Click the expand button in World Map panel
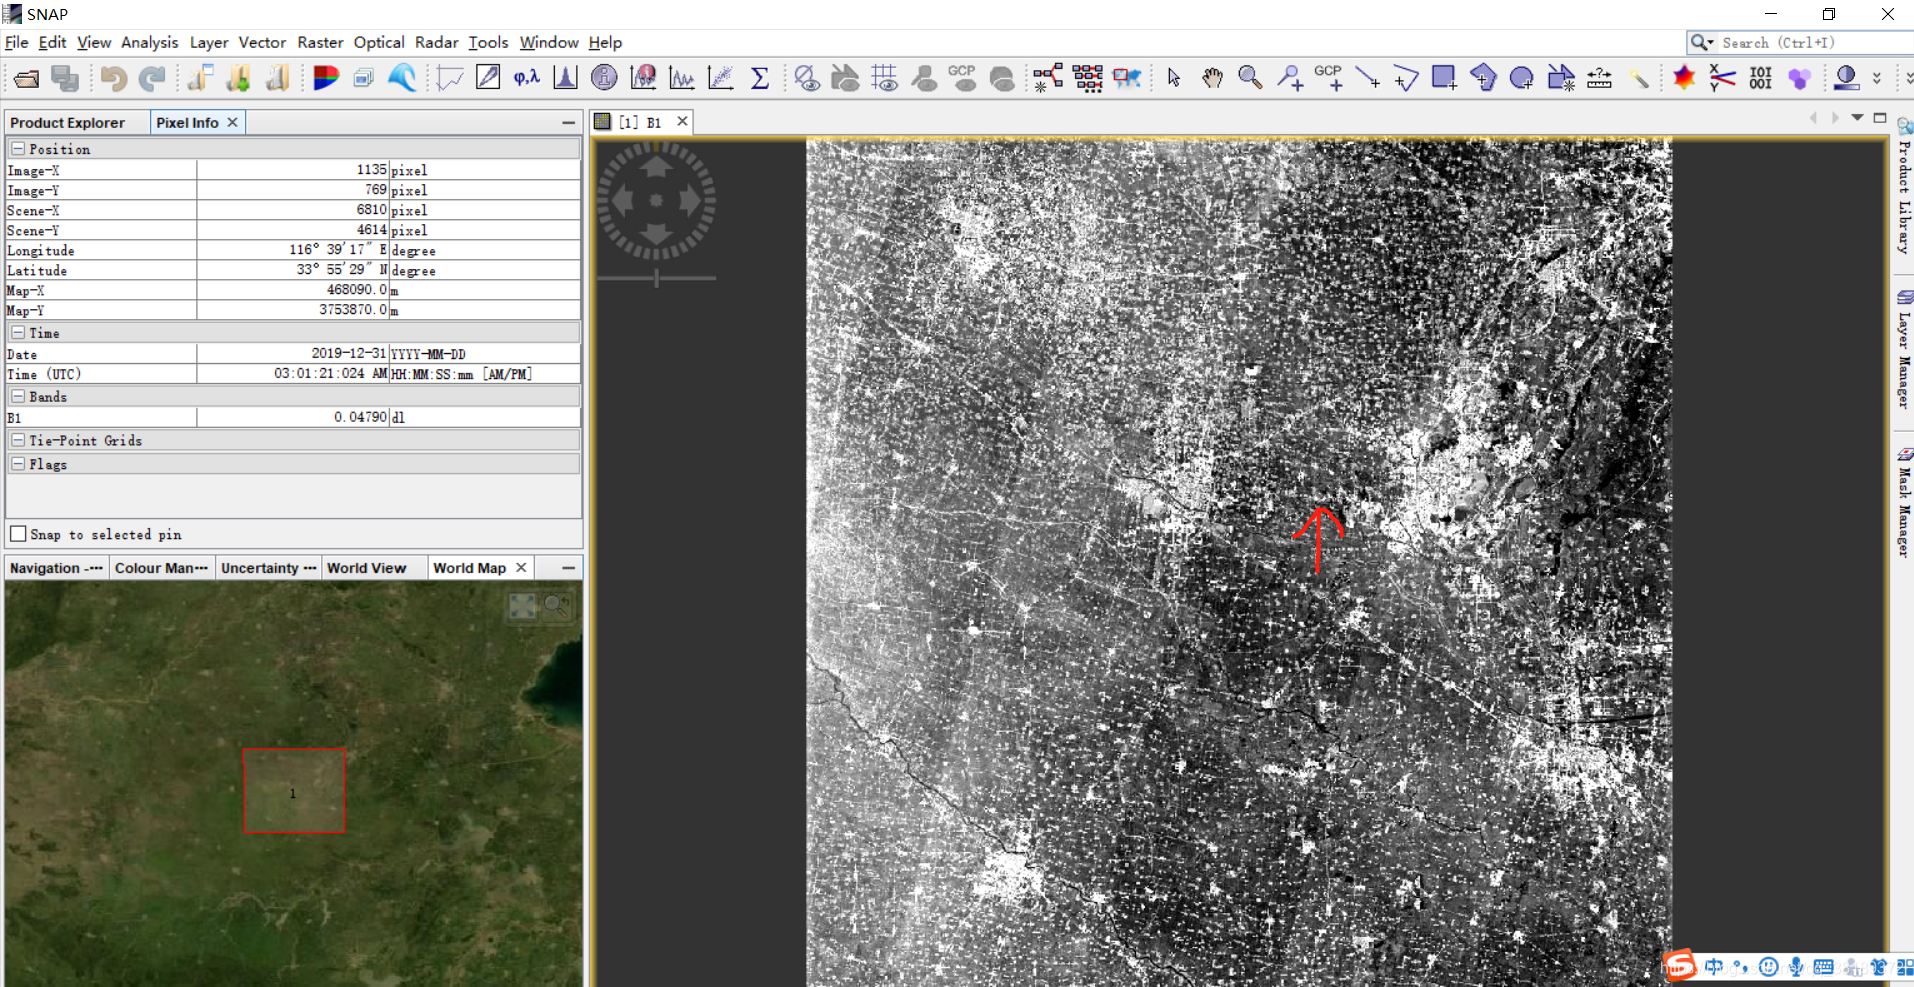 [x=523, y=606]
